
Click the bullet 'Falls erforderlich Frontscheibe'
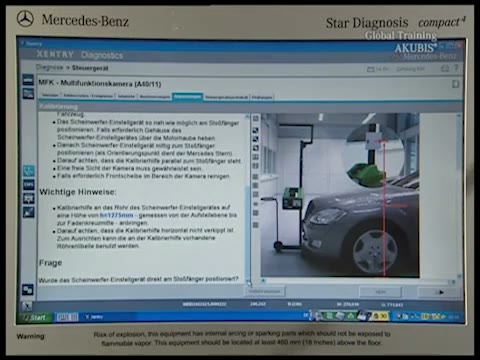[143, 176]
